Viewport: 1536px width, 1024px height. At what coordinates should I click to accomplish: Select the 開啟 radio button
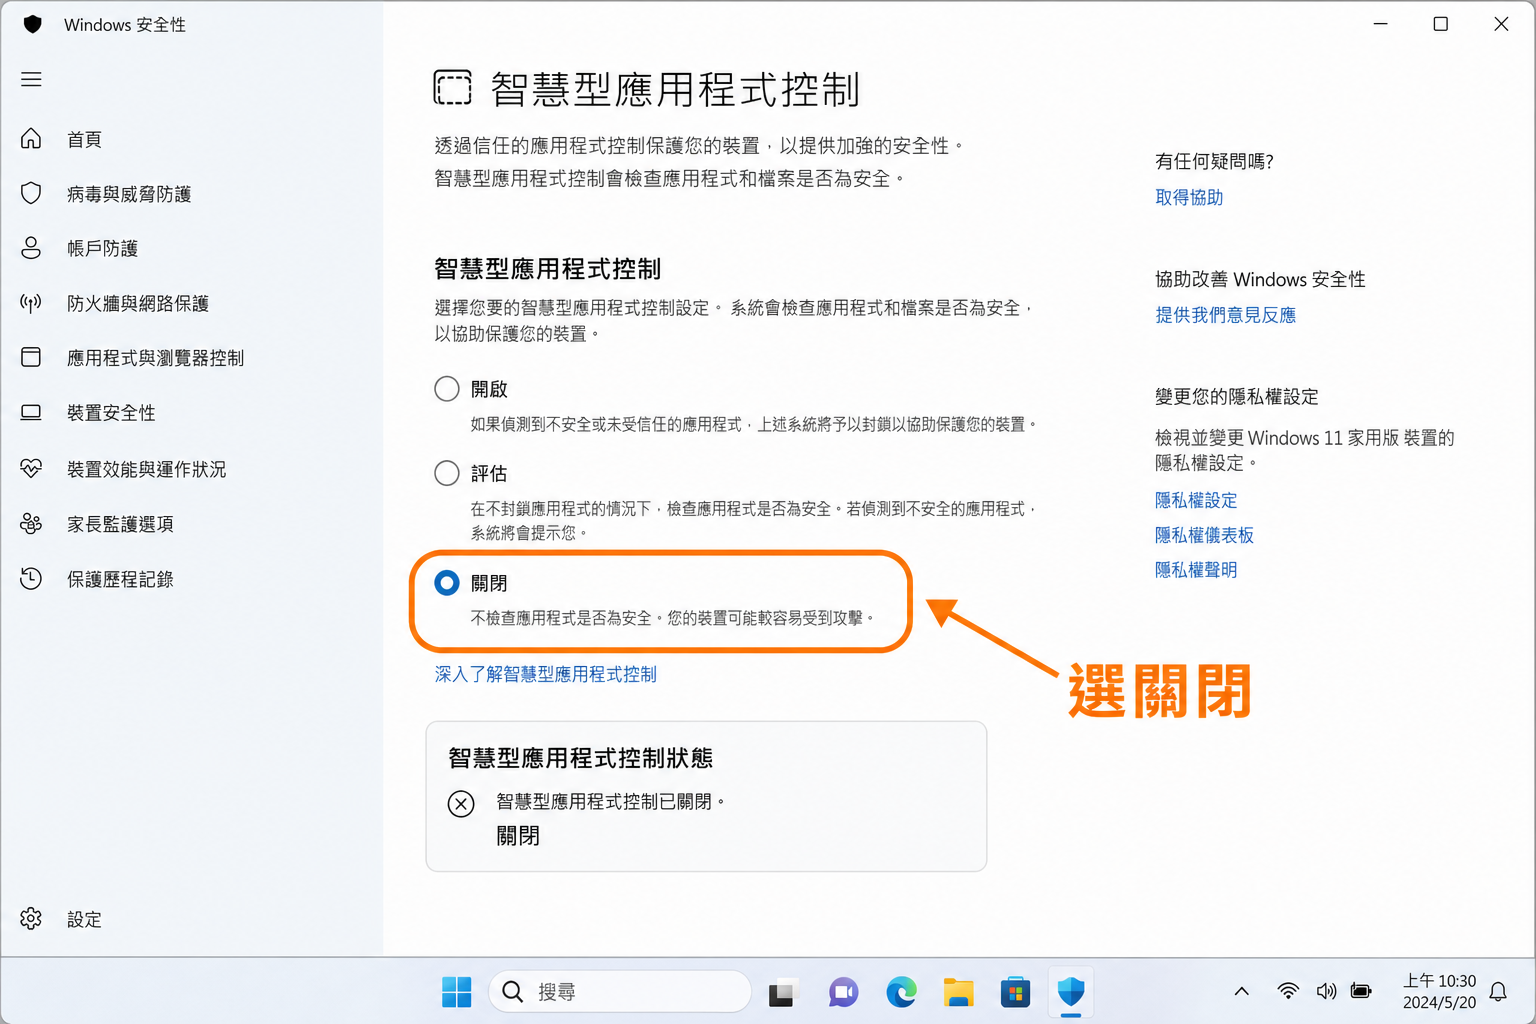(x=447, y=389)
